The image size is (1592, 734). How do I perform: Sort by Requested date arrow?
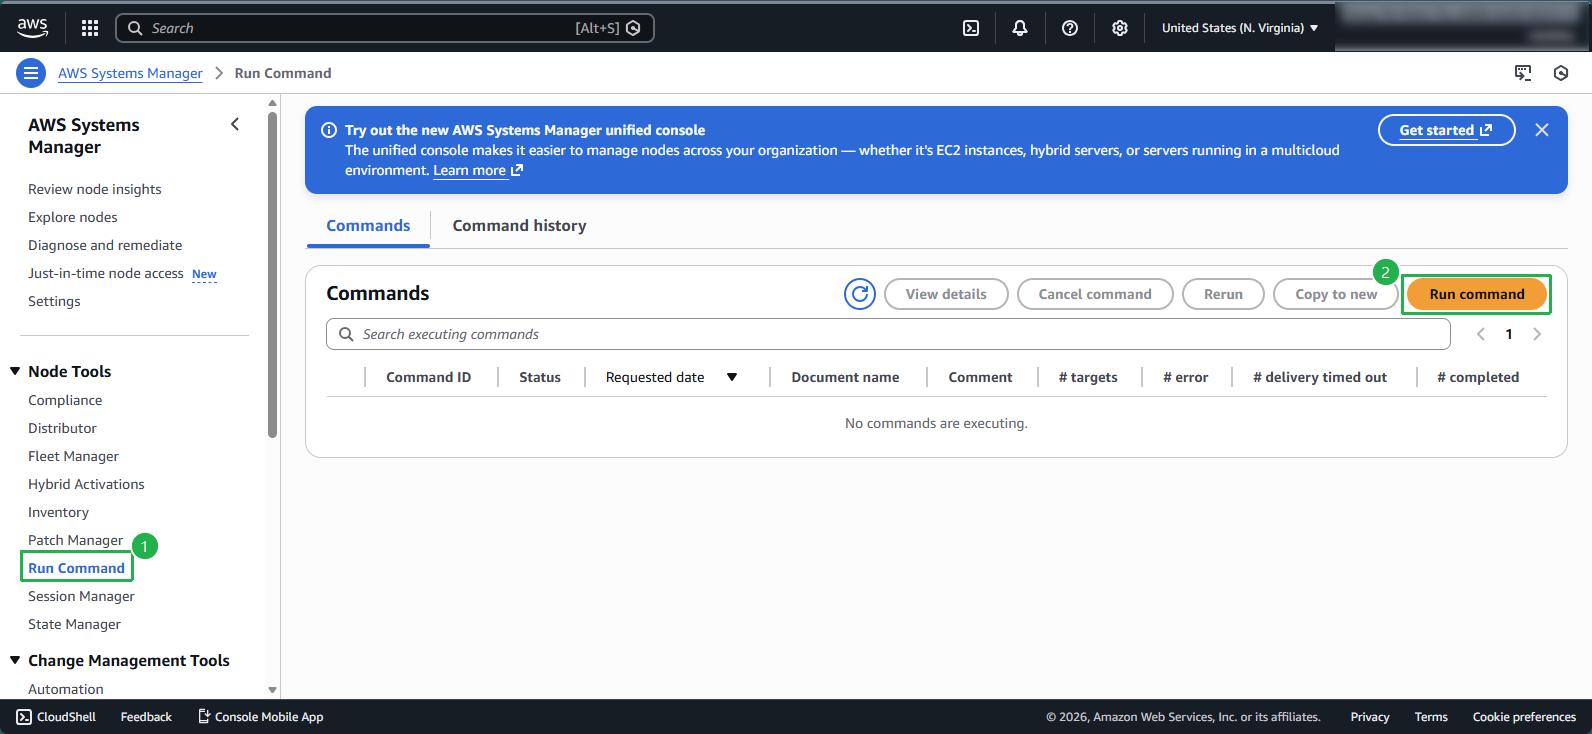pyautogui.click(x=732, y=377)
